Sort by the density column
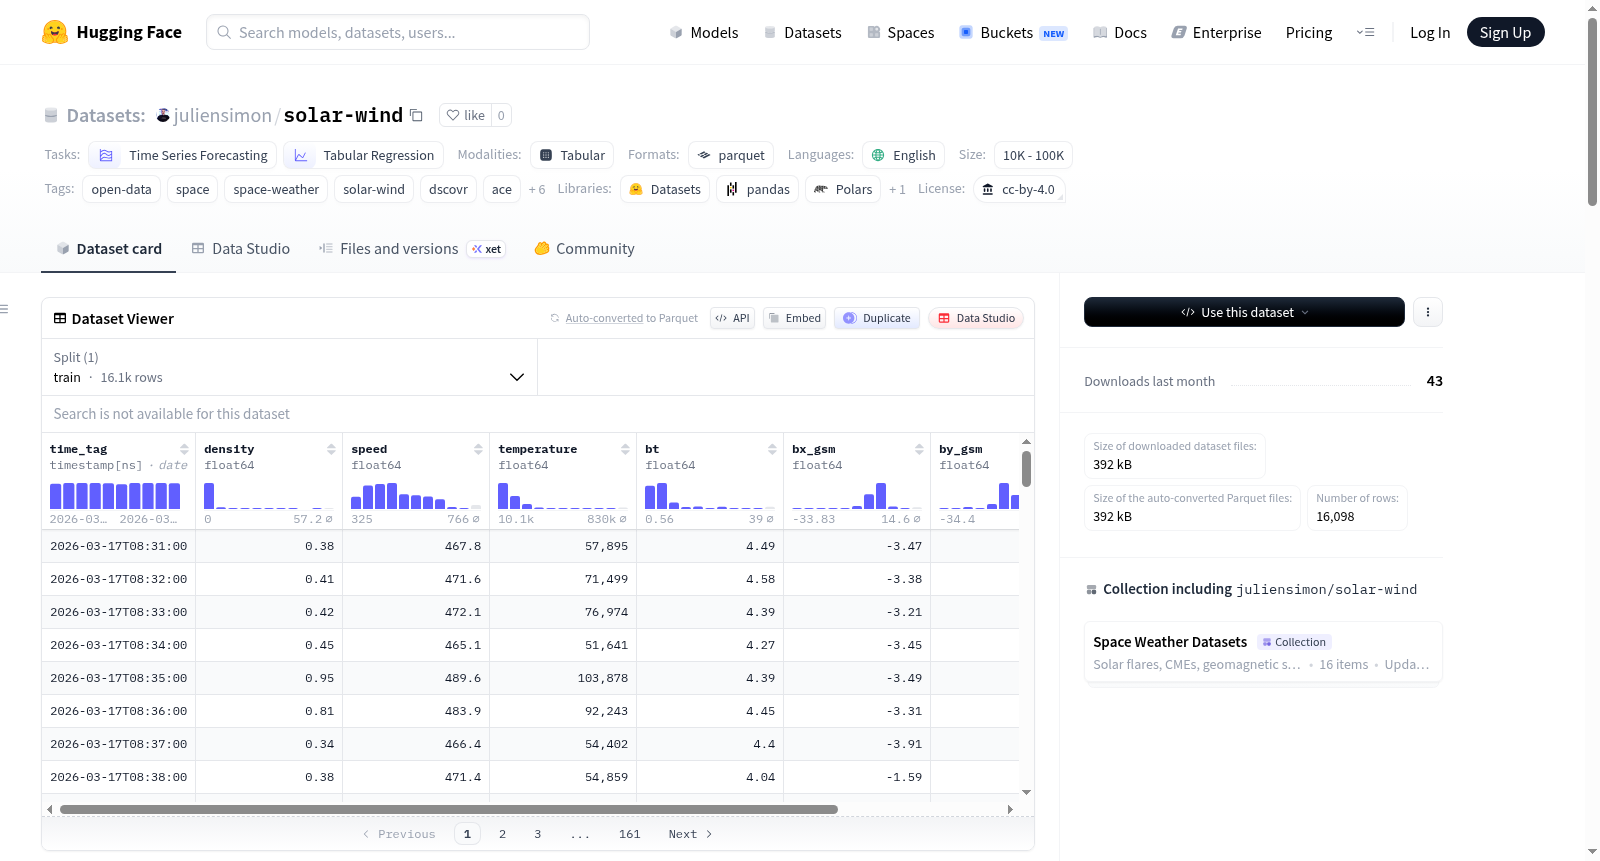 (x=331, y=449)
